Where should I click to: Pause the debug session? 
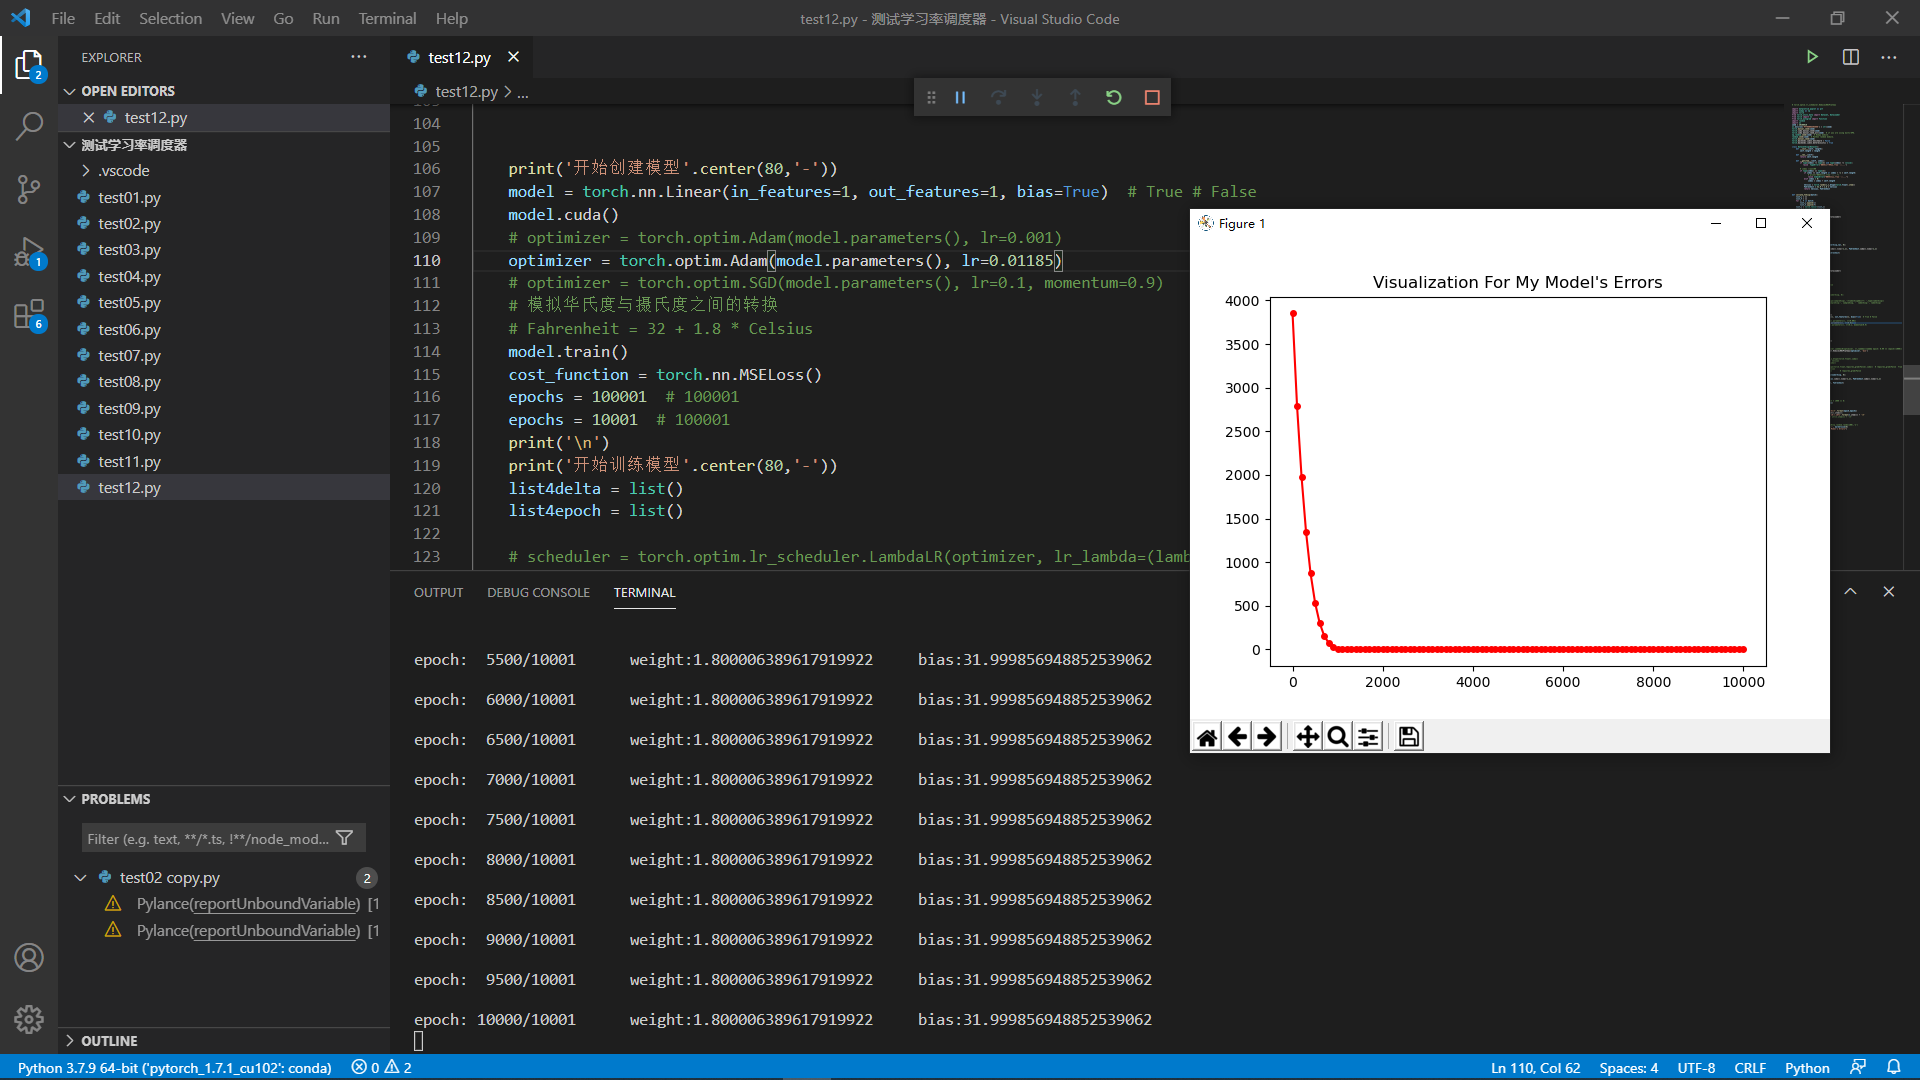960,97
